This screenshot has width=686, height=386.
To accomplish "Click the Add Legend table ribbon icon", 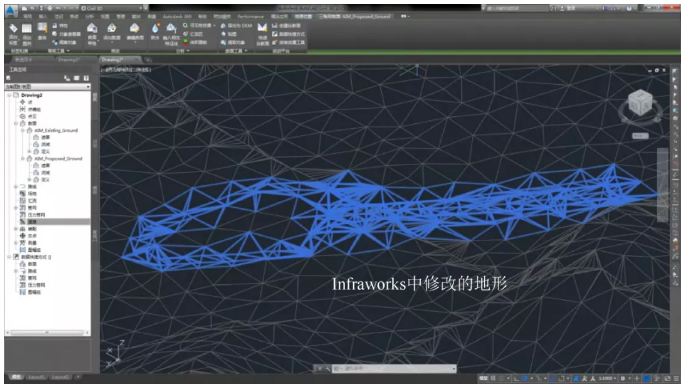I will click(27, 34).
